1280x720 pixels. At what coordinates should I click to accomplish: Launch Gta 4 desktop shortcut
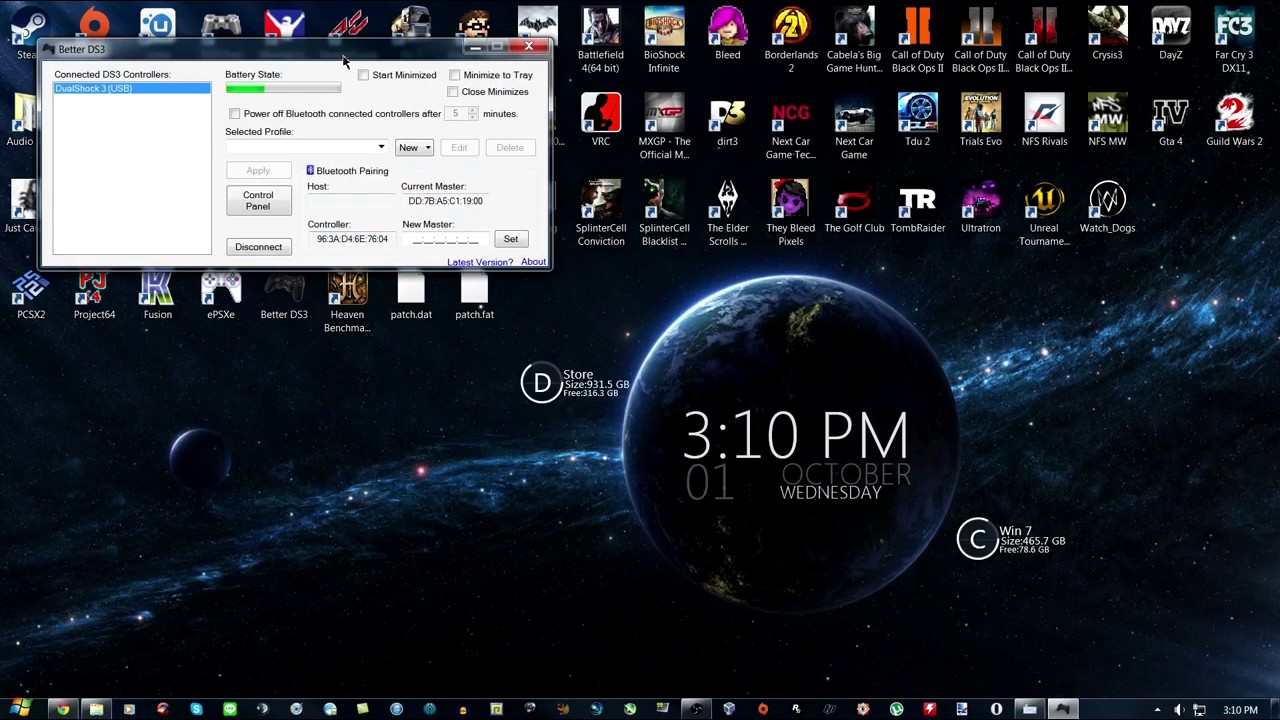pyautogui.click(x=1170, y=121)
